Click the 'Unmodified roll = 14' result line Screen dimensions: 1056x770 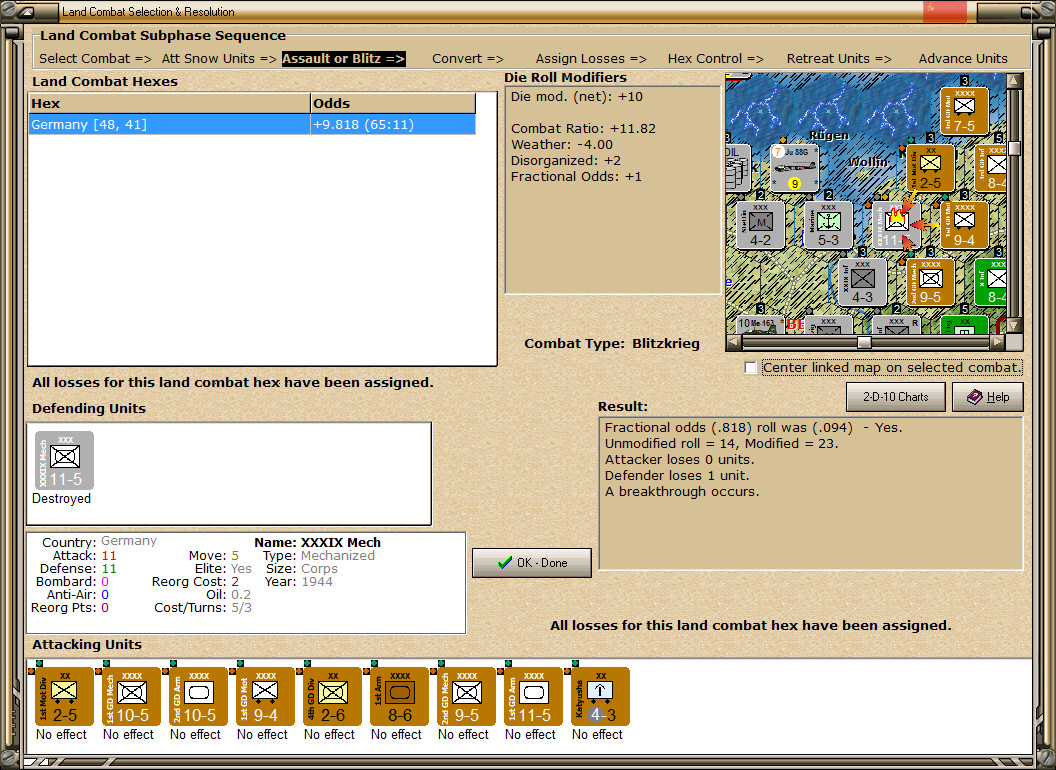click(x=721, y=443)
